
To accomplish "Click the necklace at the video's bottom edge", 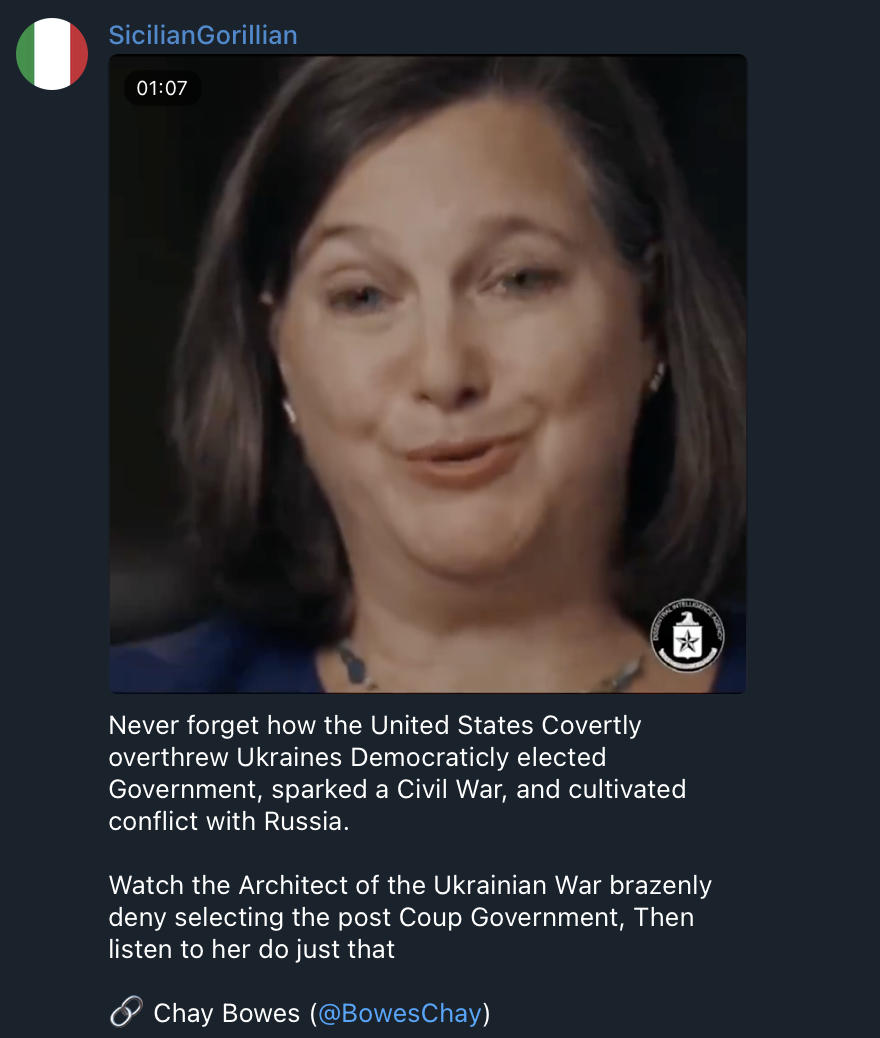I will tap(358, 665).
